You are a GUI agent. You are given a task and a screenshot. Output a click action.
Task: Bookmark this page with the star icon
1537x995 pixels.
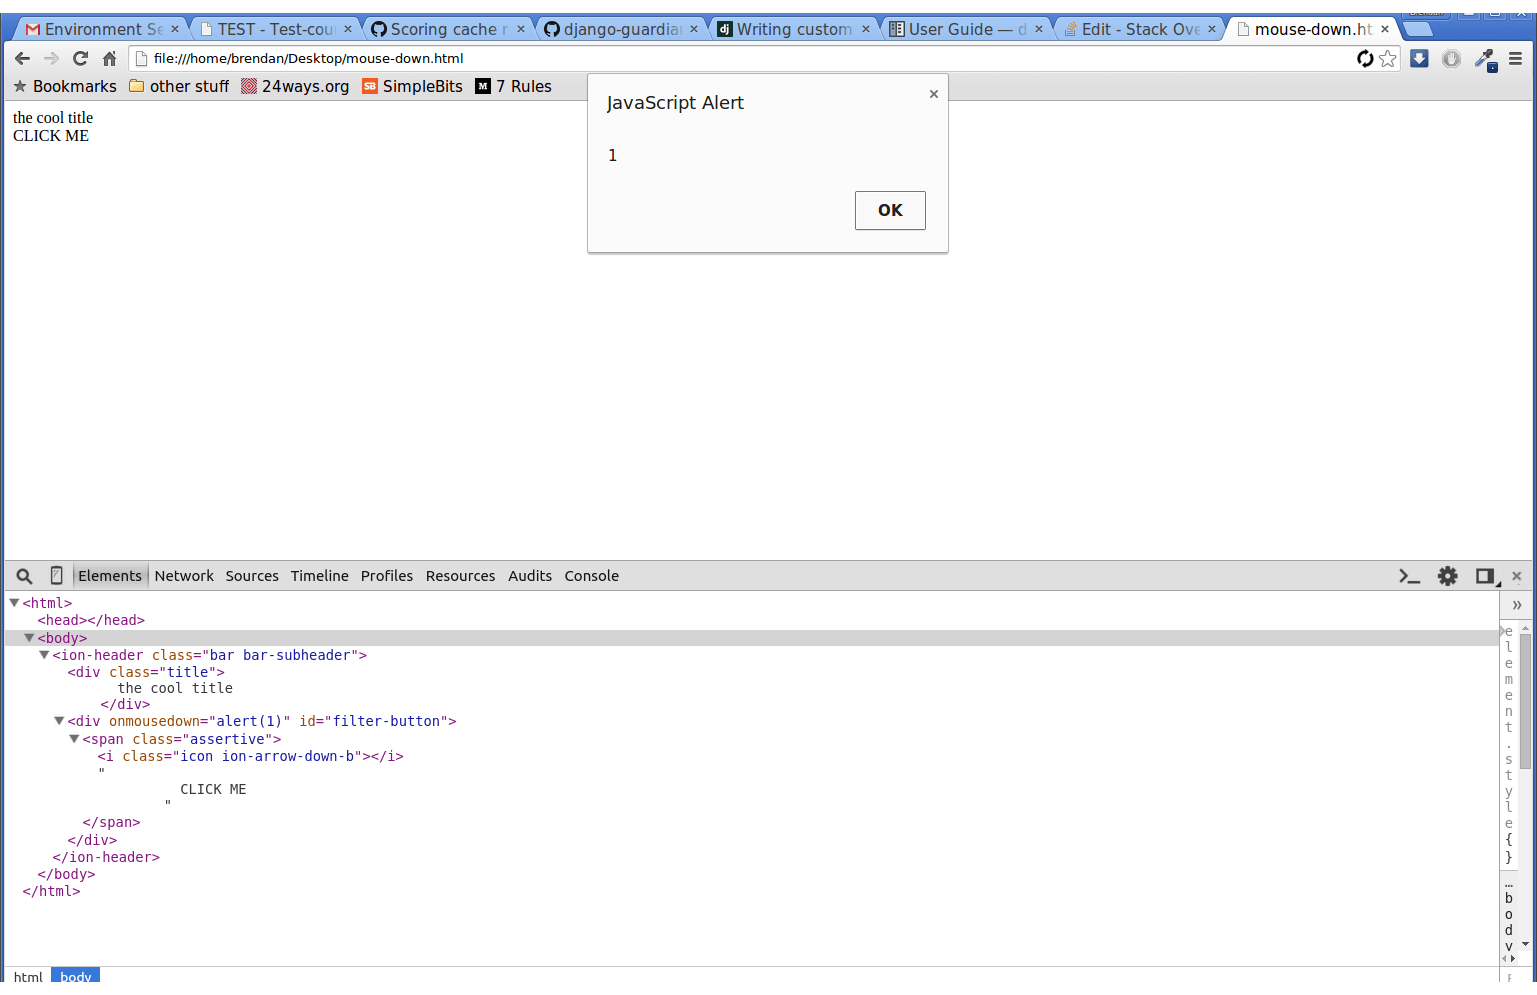(1387, 59)
